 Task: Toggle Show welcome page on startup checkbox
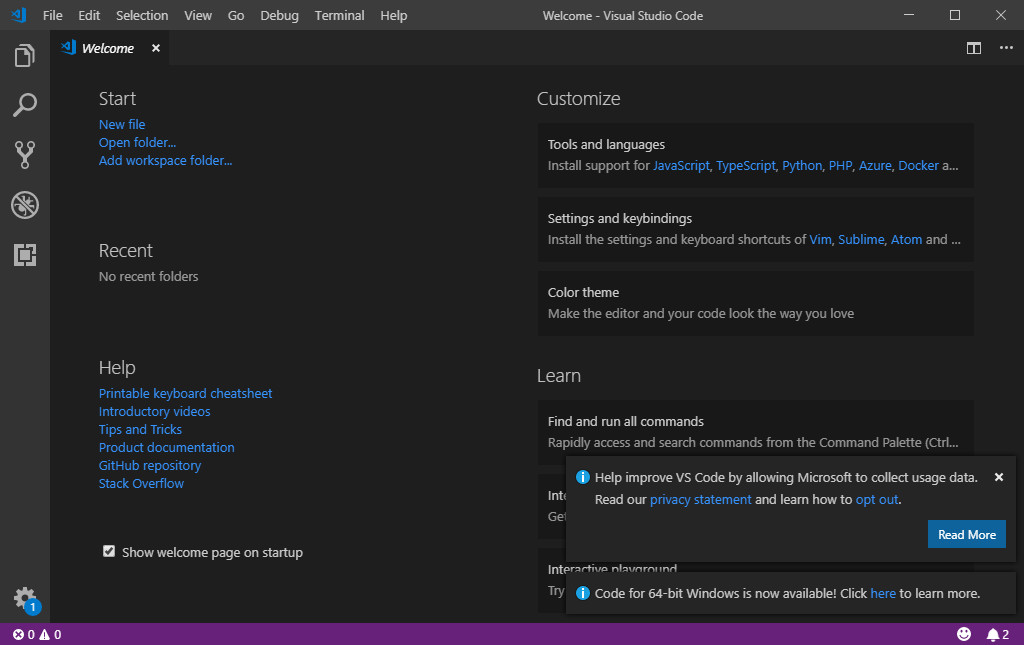click(109, 552)
